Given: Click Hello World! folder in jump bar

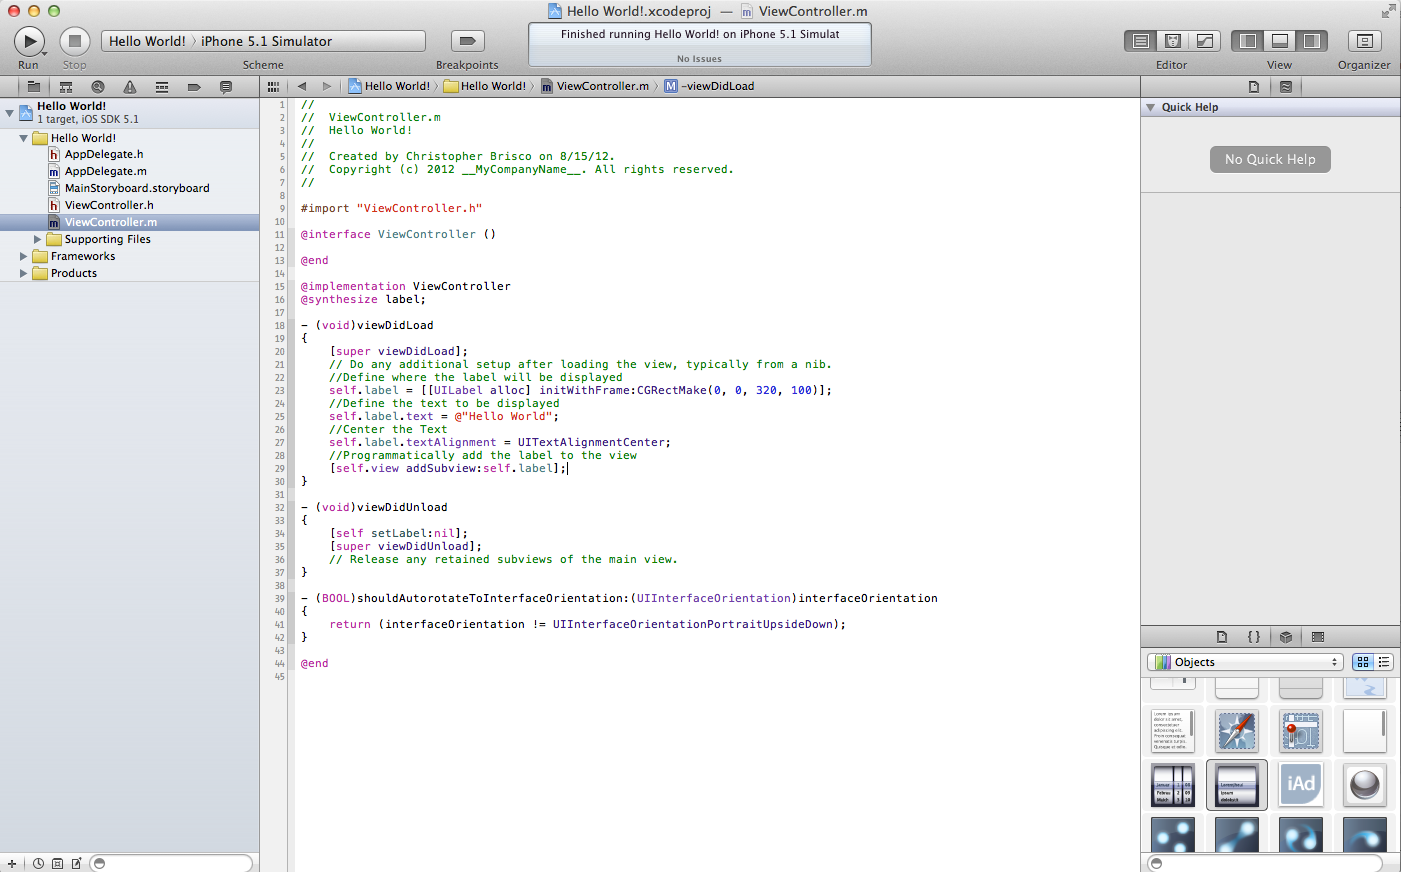Looking at the screenshot, I should pyautogui.click(x=485, y=86).
